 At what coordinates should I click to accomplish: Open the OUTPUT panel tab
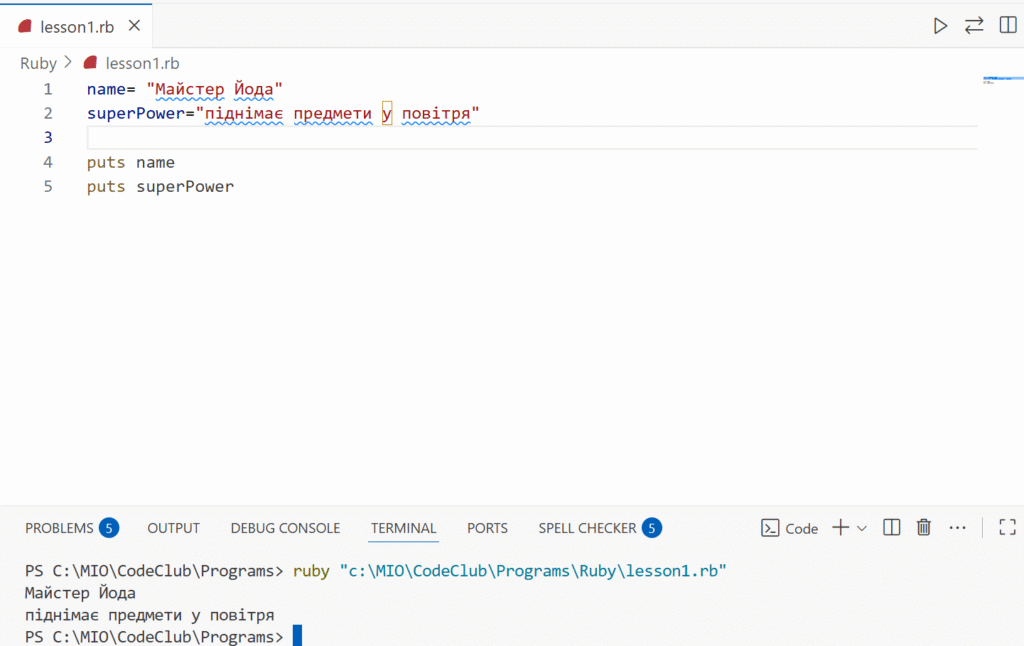[x=173, y=528]
